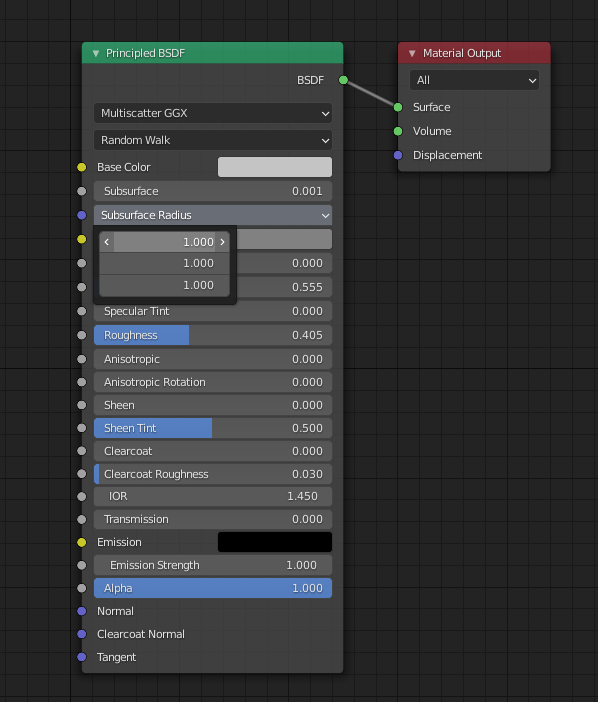Click the Emission yellow socket

(x=81, y=542)
